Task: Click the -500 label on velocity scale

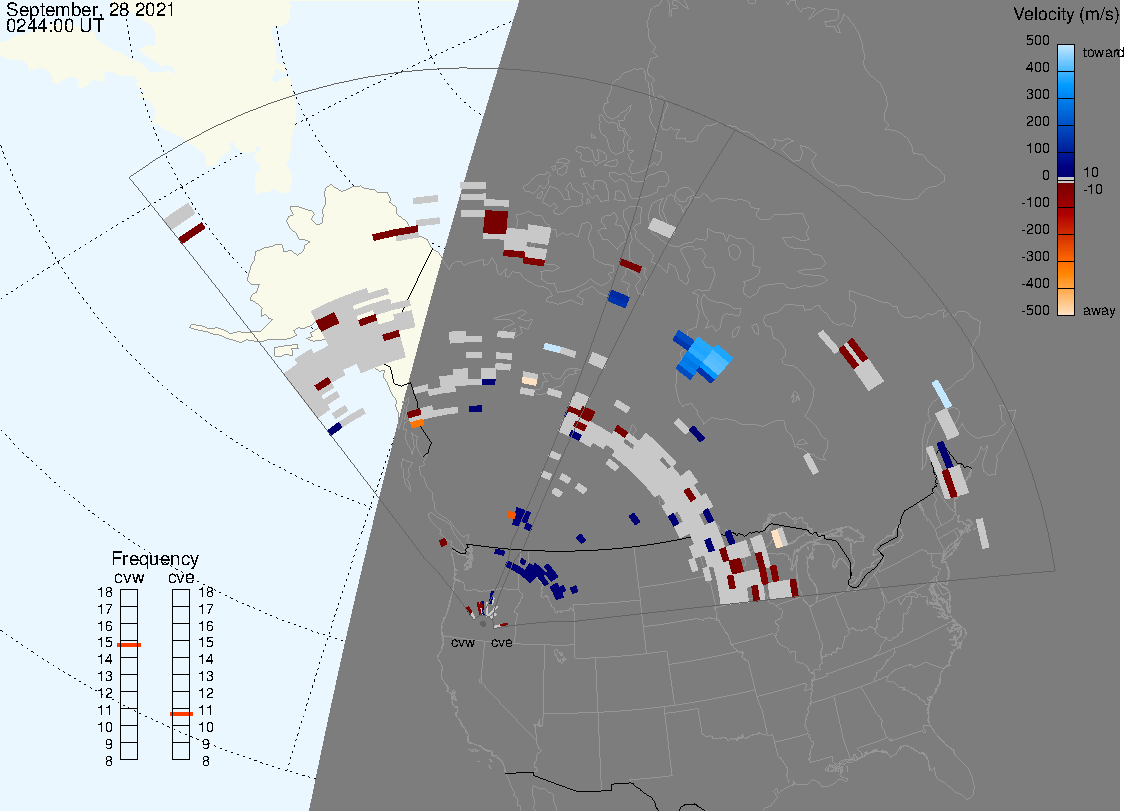Action: tap(1035, 310)
